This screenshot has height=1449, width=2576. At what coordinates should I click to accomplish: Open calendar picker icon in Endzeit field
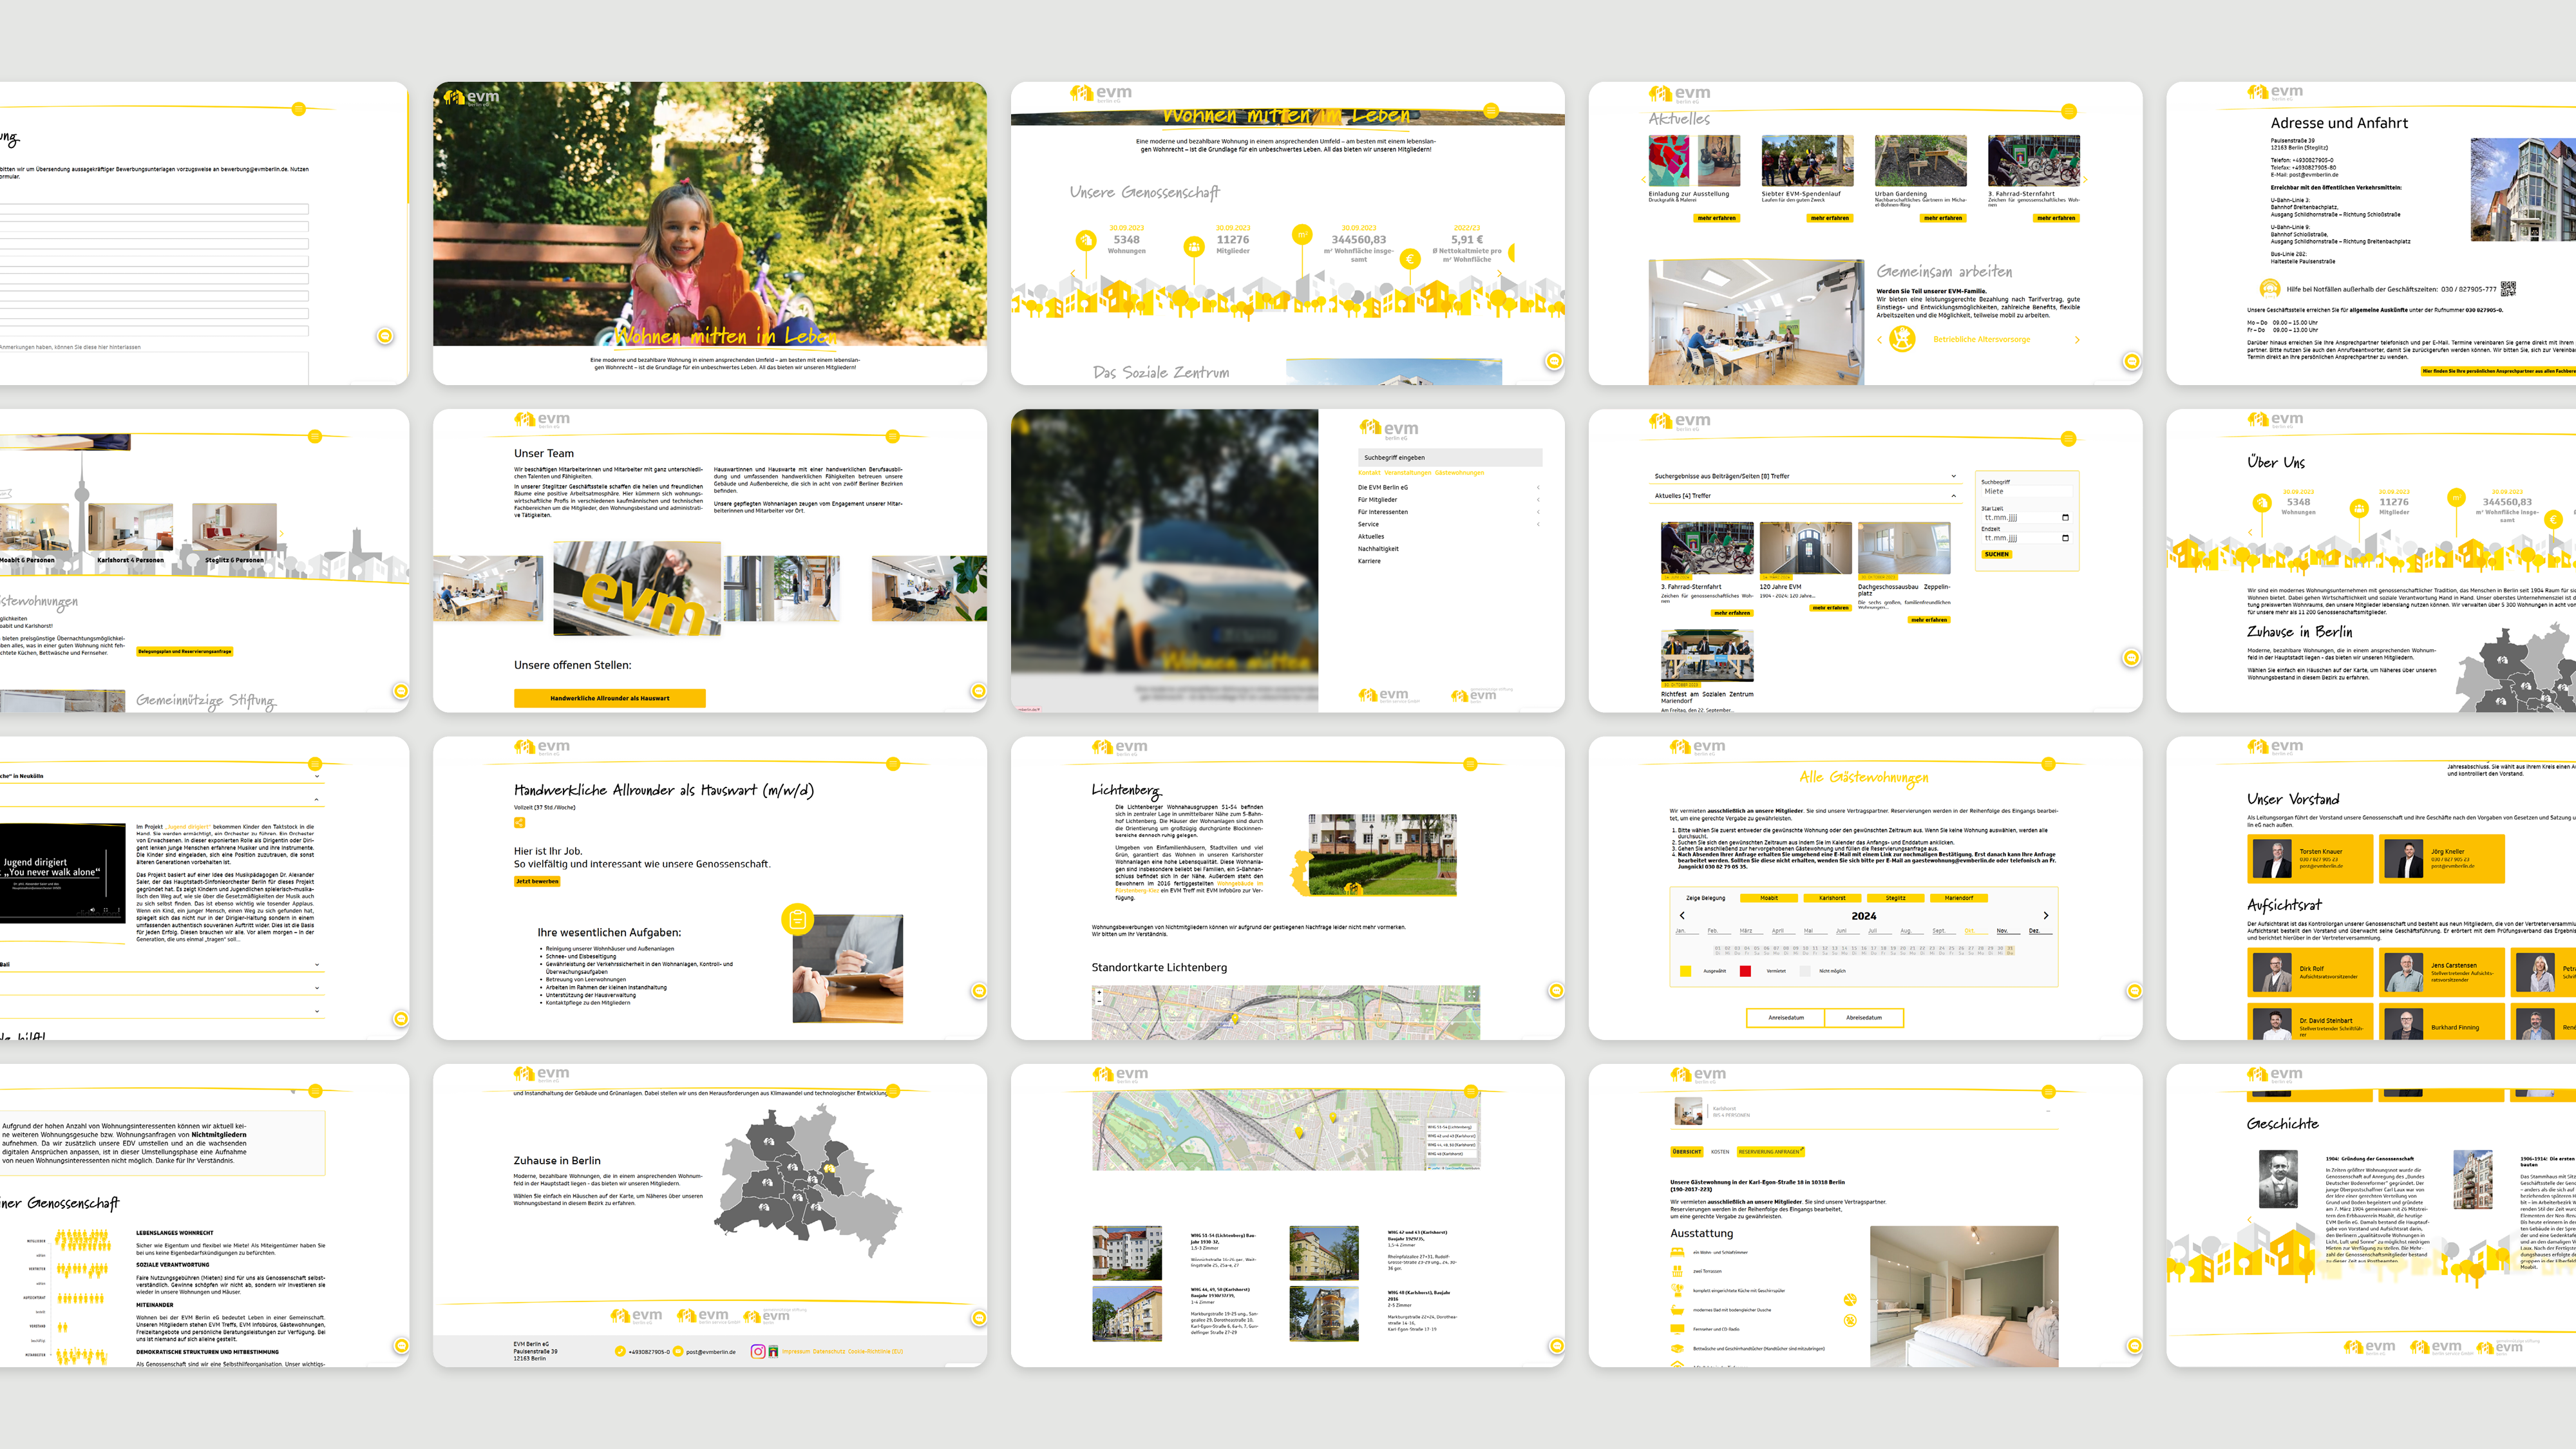coord(2065,538)
